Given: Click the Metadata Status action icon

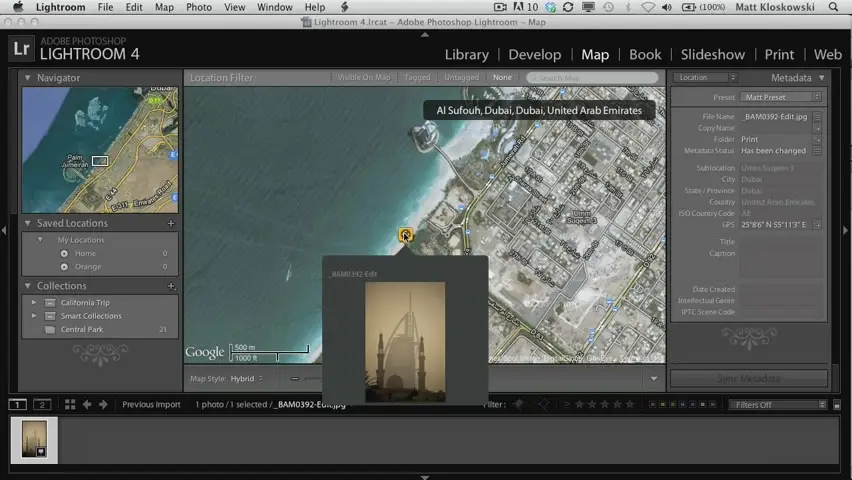Looking at the screenshot, I should [x=817, y=151].
